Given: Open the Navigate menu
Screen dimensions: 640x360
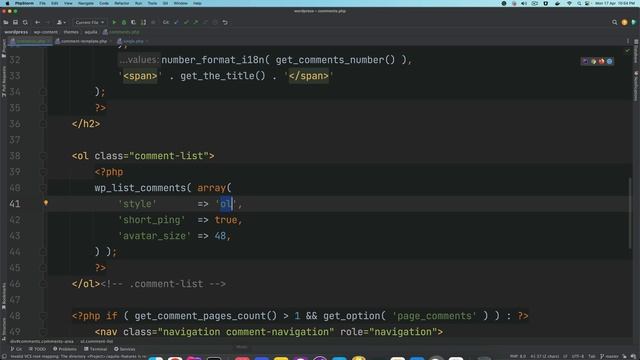Looking at the screenshot, I should click(86, 3).
